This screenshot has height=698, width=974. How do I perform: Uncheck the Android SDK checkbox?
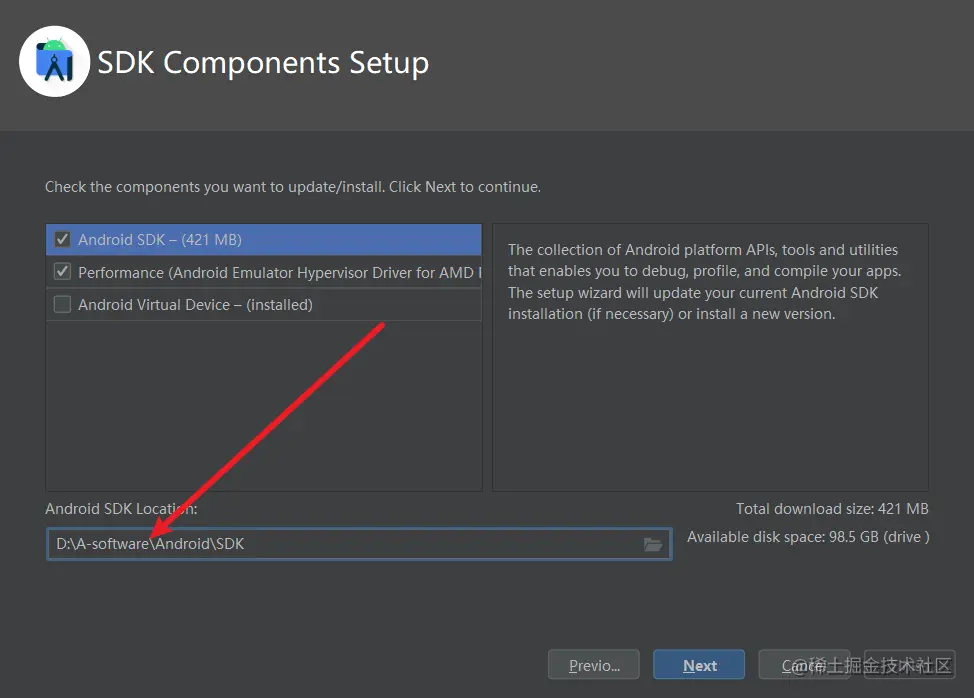62,239
